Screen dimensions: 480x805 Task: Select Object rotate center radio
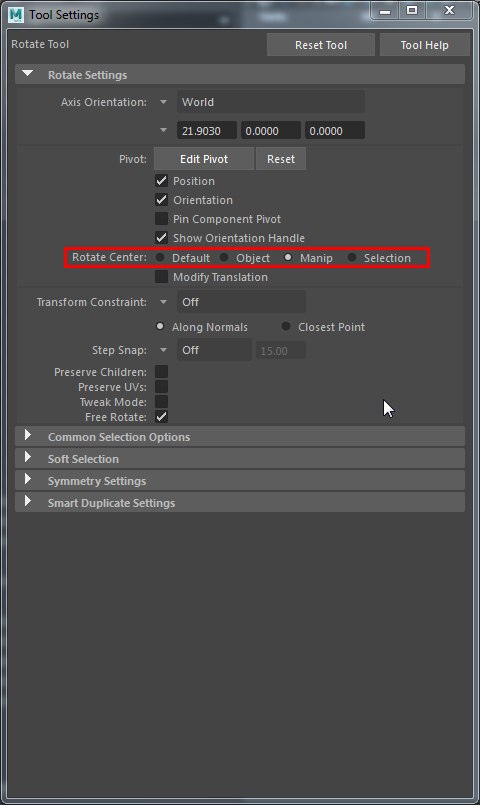224,257
